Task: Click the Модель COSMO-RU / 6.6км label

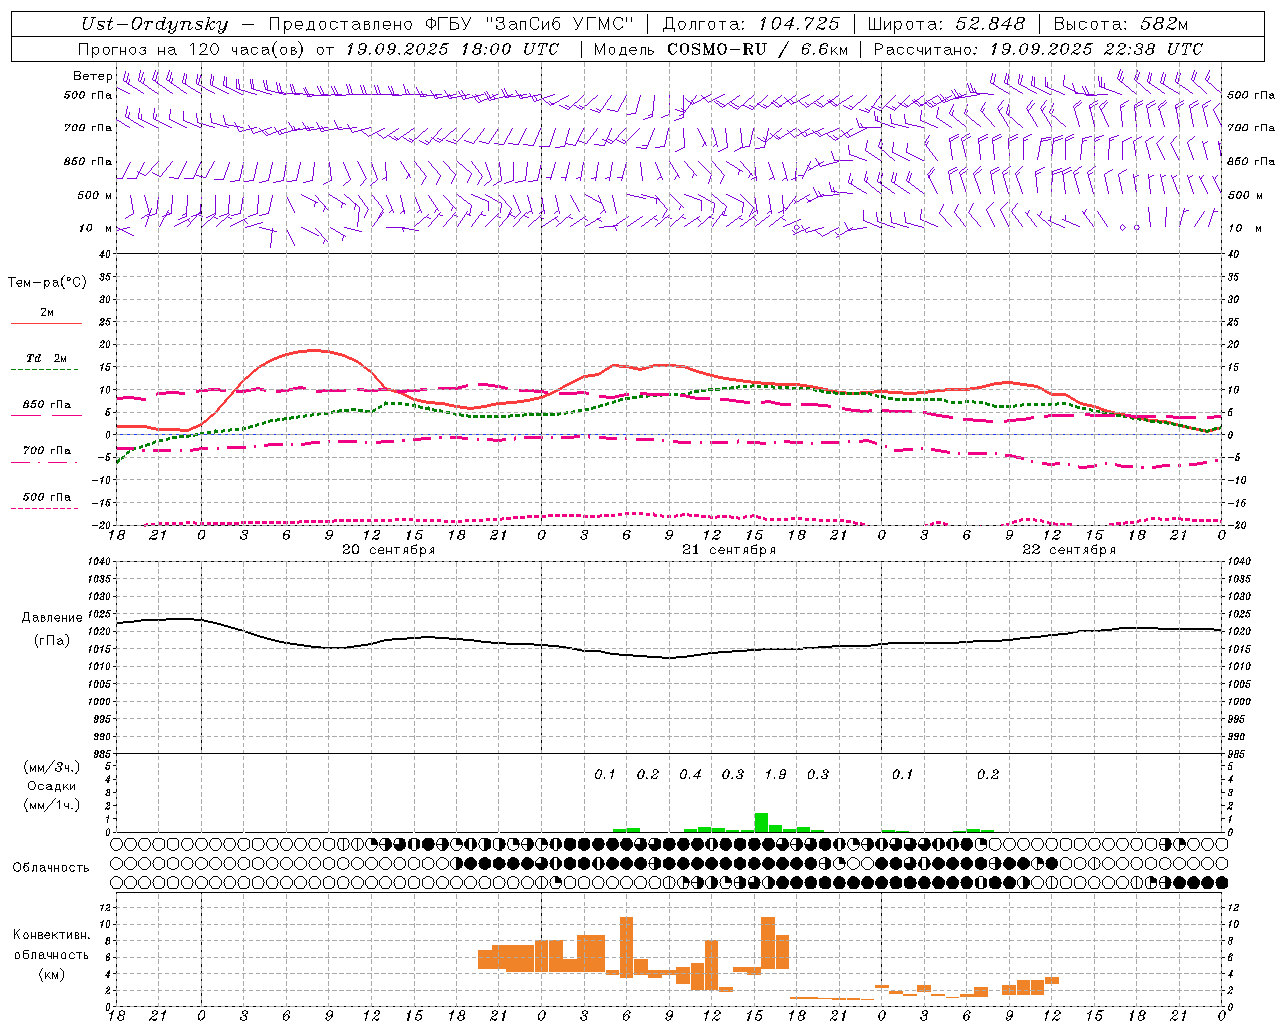Action: (721, 49)
